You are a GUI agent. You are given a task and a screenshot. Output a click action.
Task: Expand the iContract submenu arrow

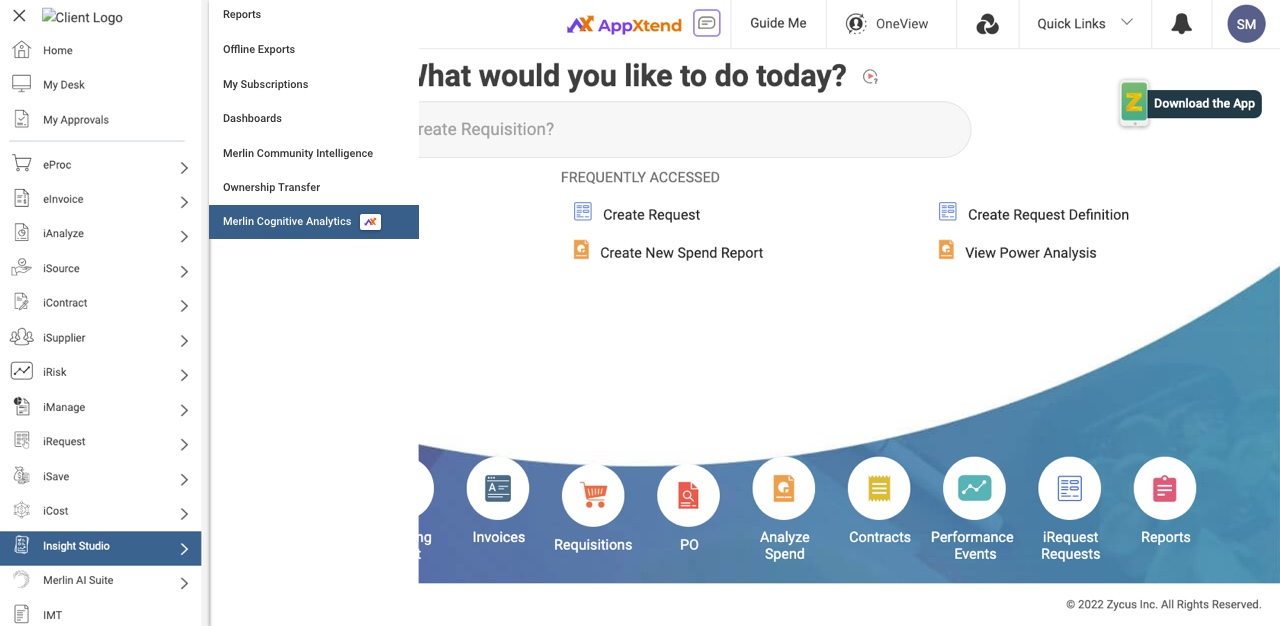(x=184, y=305)
